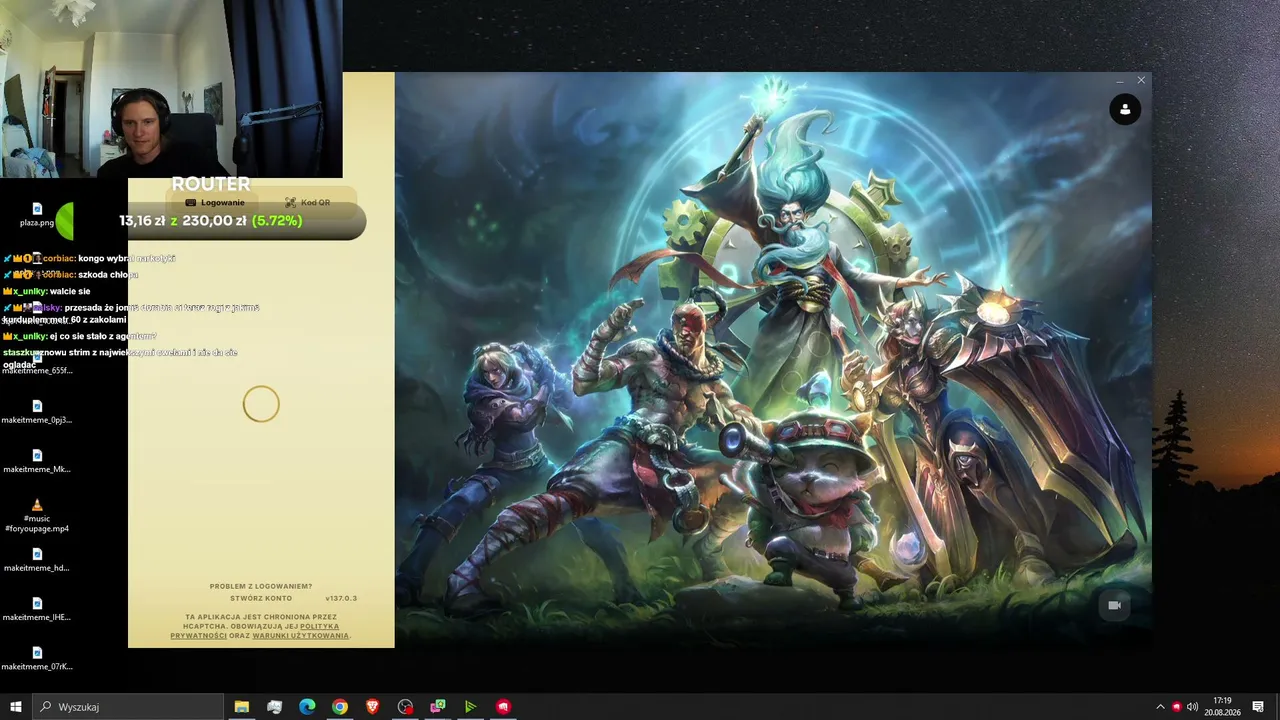Open the Problem z logowaniem link
Image resolution: width=1280 pixels, height=720 pixels.
coord(261,586)
